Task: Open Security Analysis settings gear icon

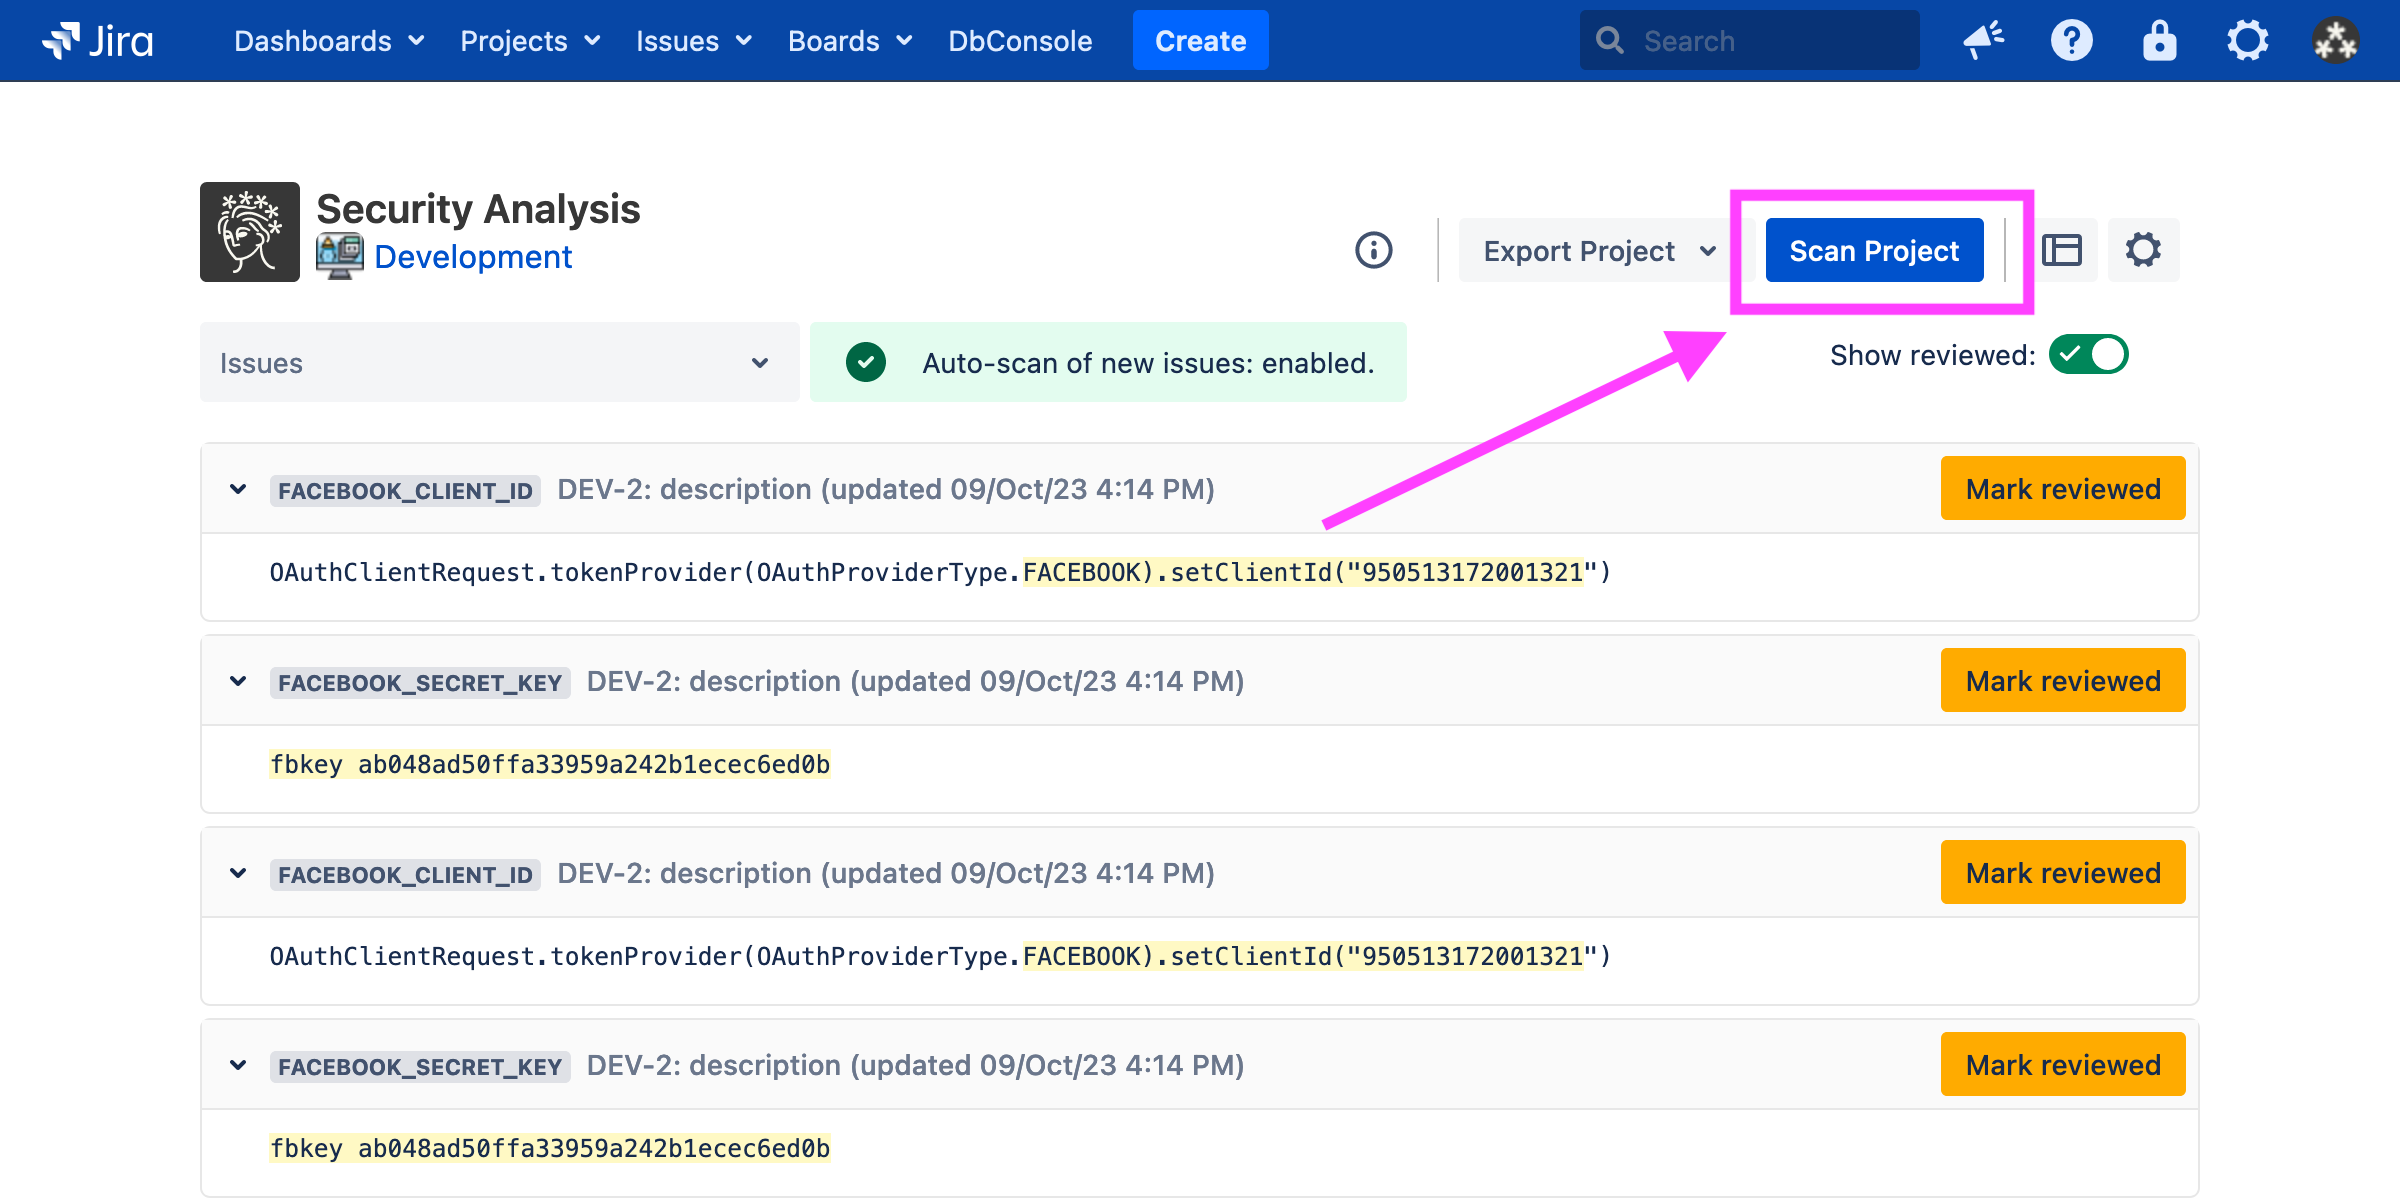Action: pyautogui.click(x=2143, y=250)
